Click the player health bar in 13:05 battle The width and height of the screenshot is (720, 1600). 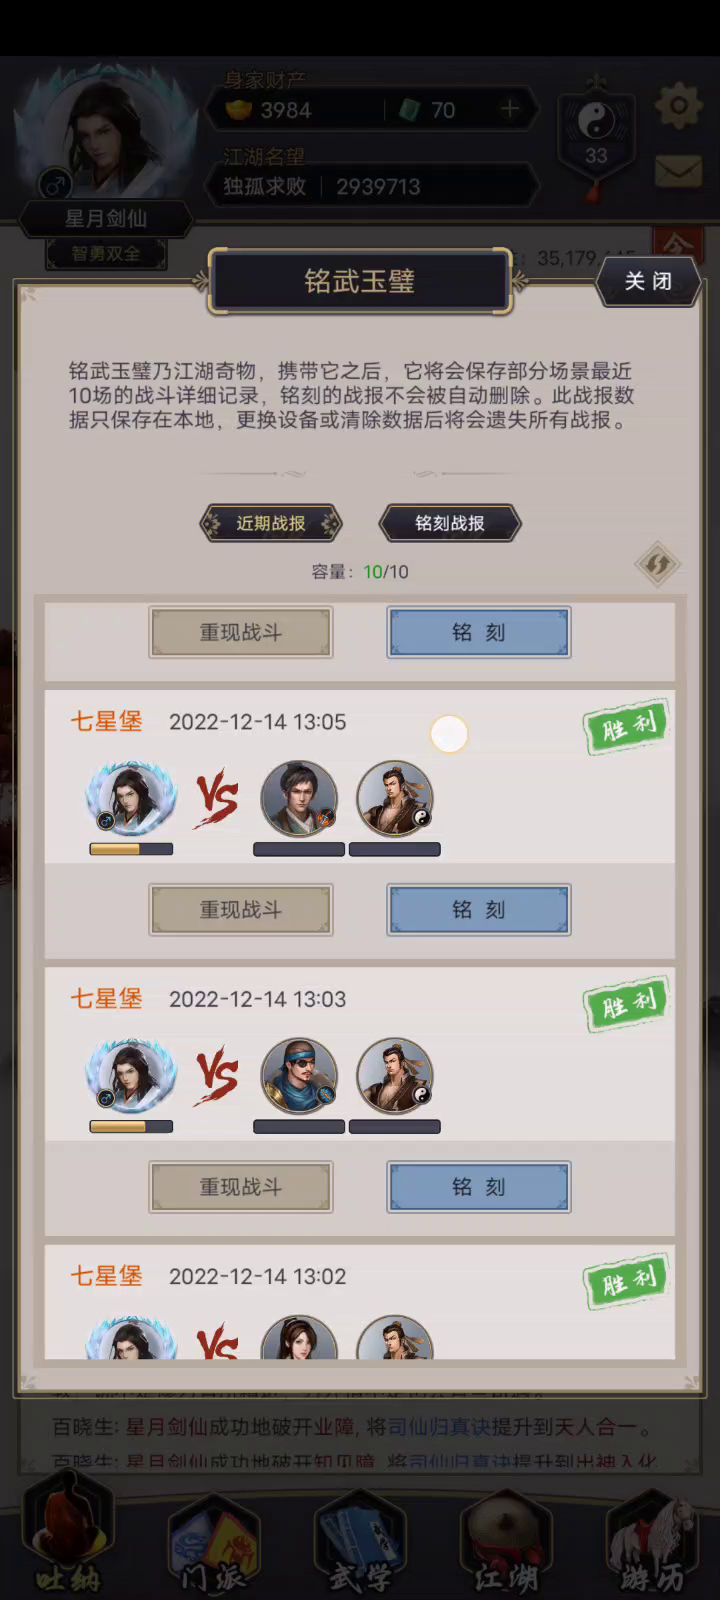pos(131,849)
